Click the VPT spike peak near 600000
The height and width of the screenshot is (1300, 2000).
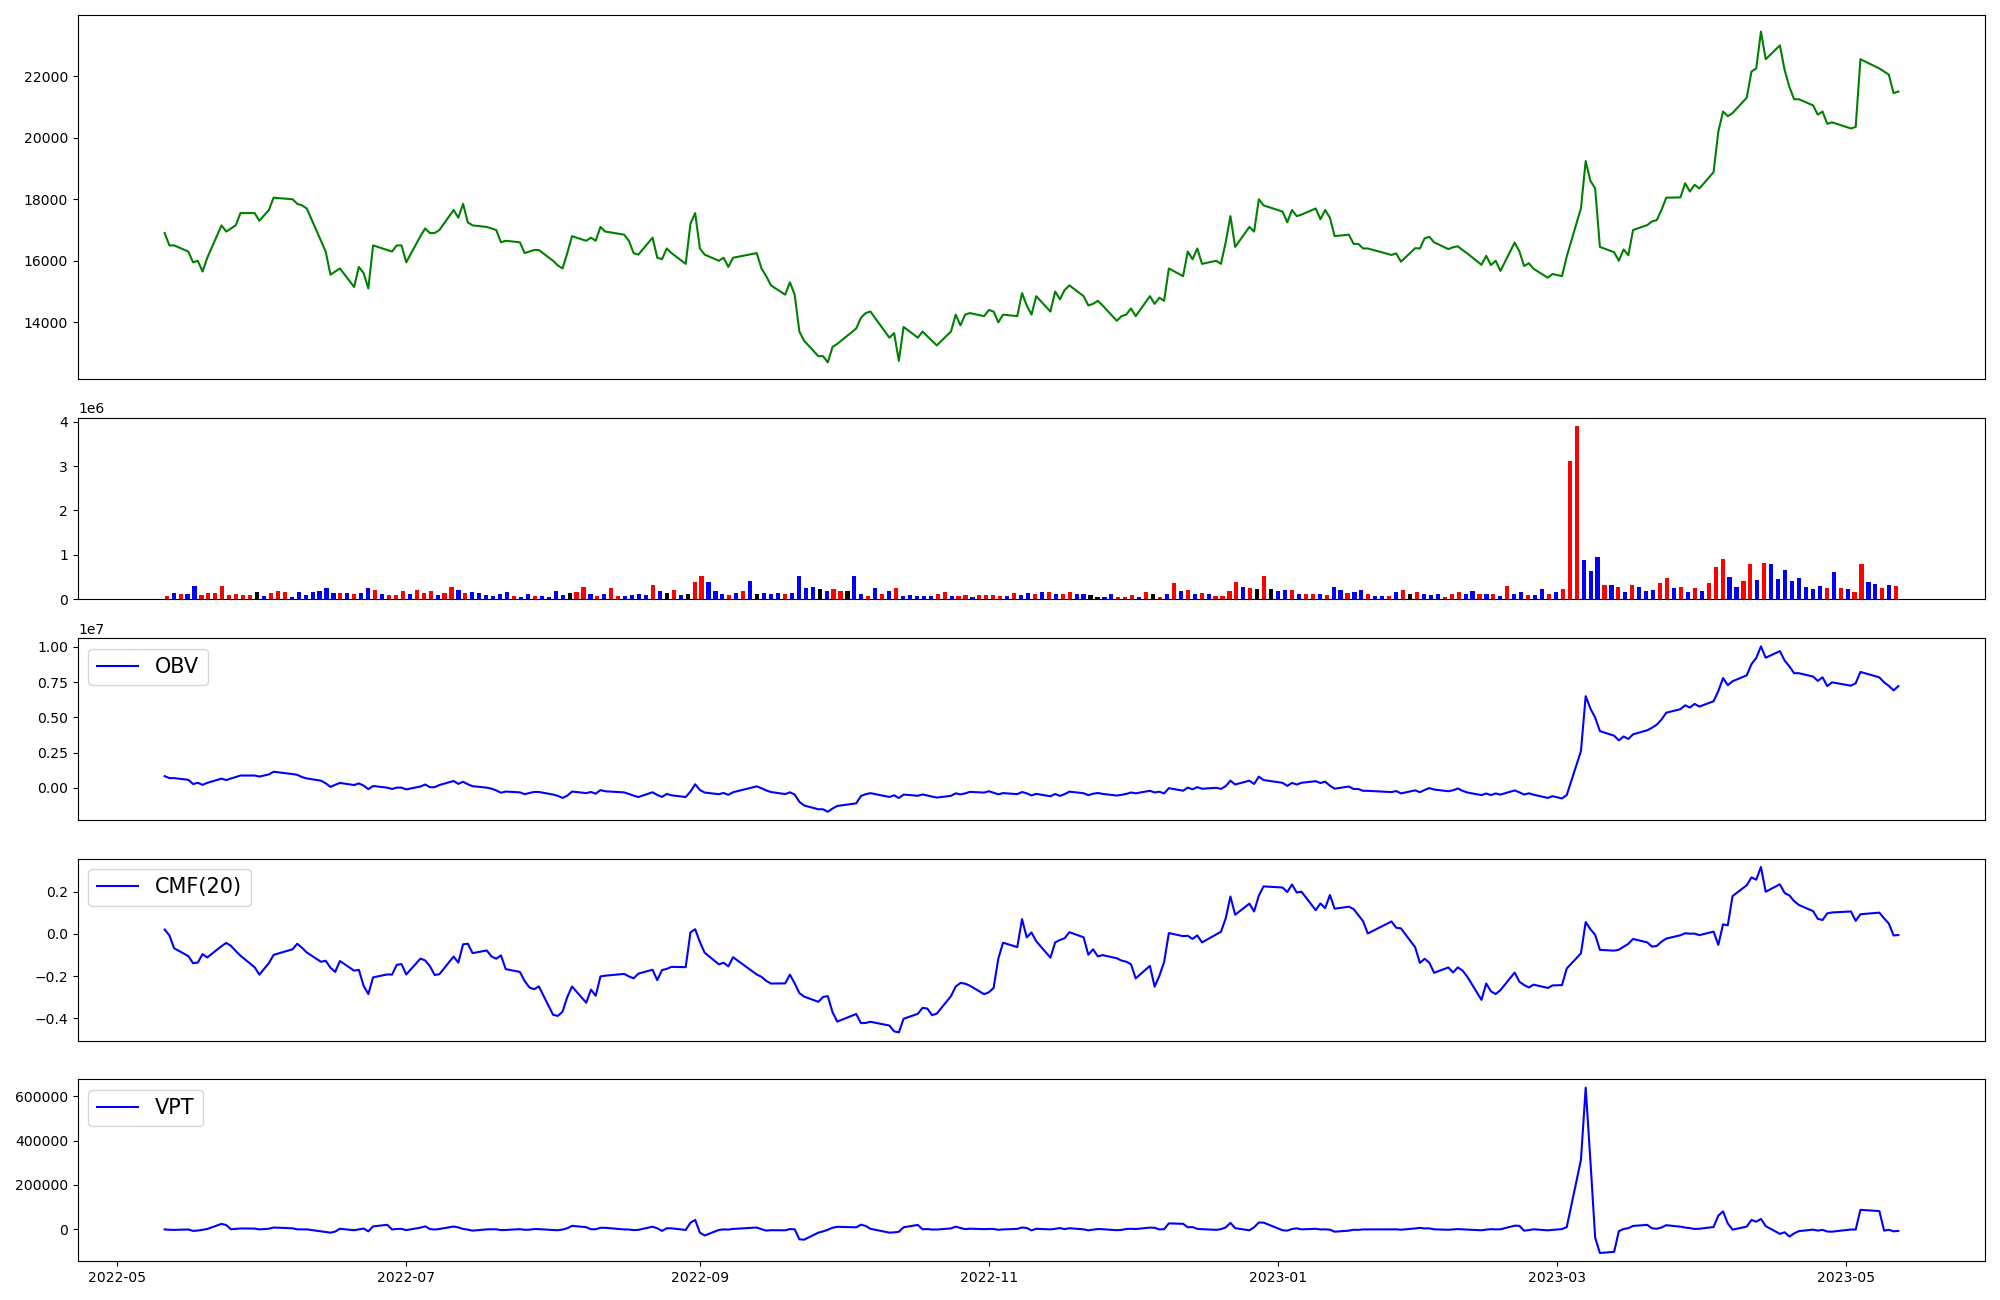point(1585,1089)
